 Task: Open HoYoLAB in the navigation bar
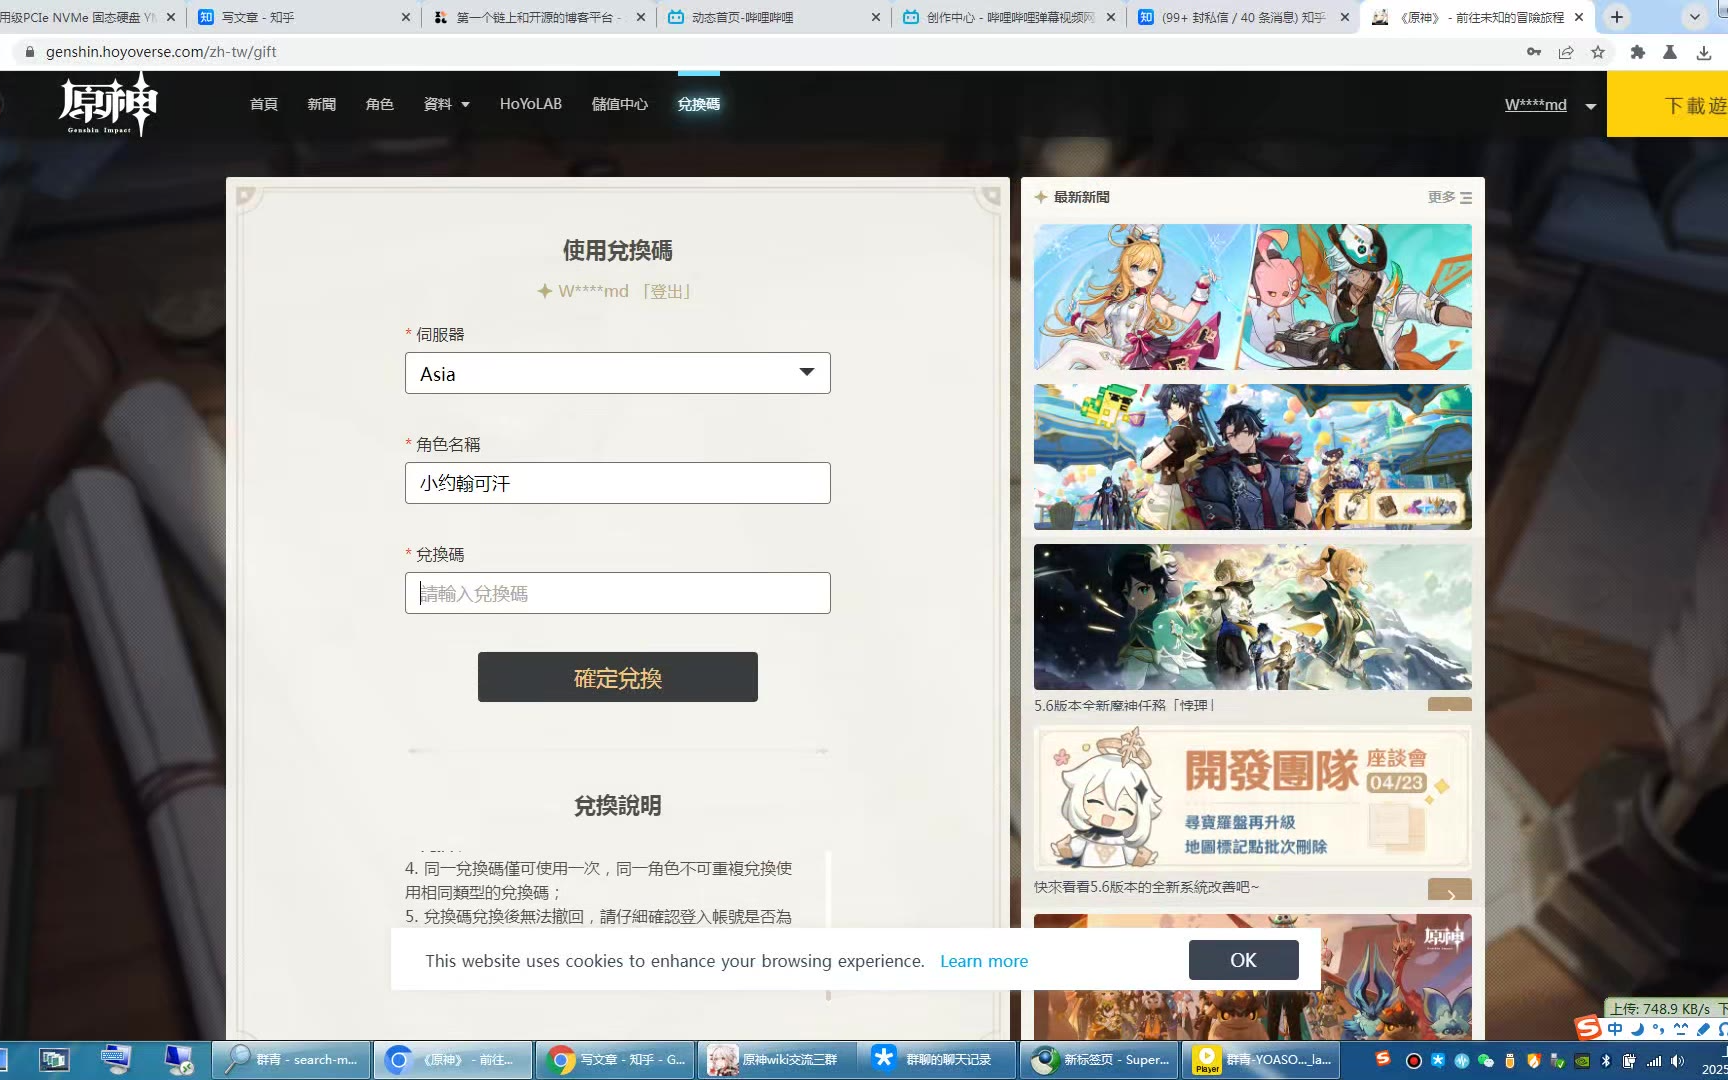pos(531,104)
